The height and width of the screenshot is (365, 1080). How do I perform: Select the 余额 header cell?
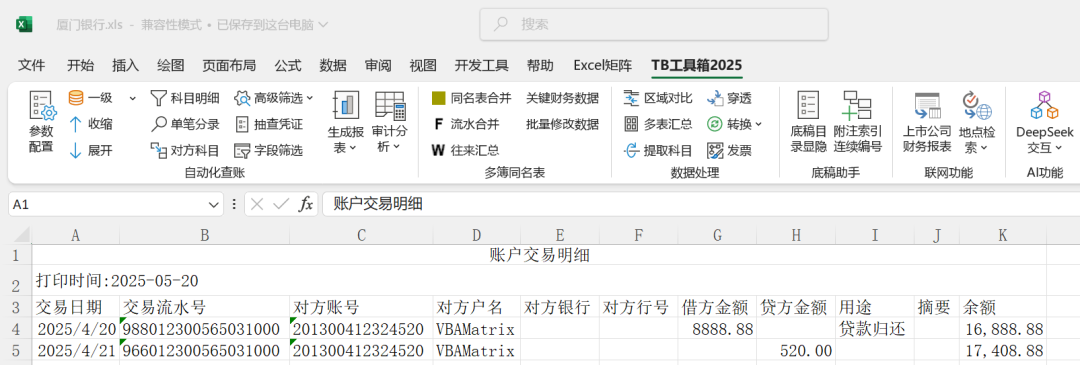point(1002,307)
